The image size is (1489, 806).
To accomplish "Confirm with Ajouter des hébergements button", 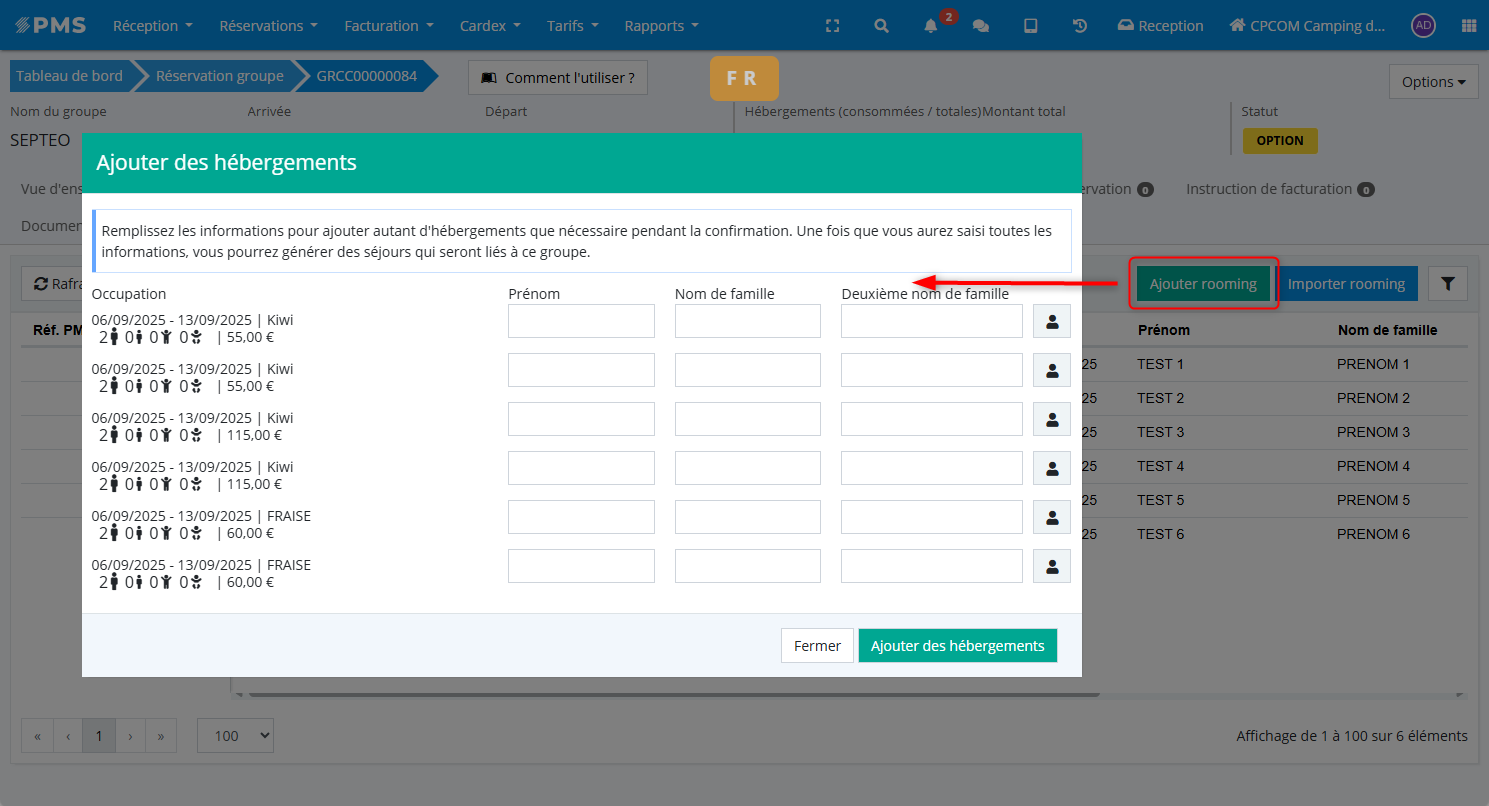I will point(957,646).
